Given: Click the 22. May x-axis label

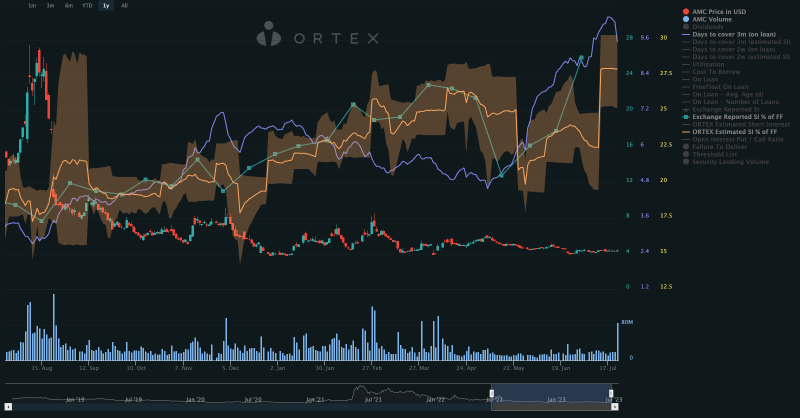Looking at the screenshot, I should coord(513,368).
